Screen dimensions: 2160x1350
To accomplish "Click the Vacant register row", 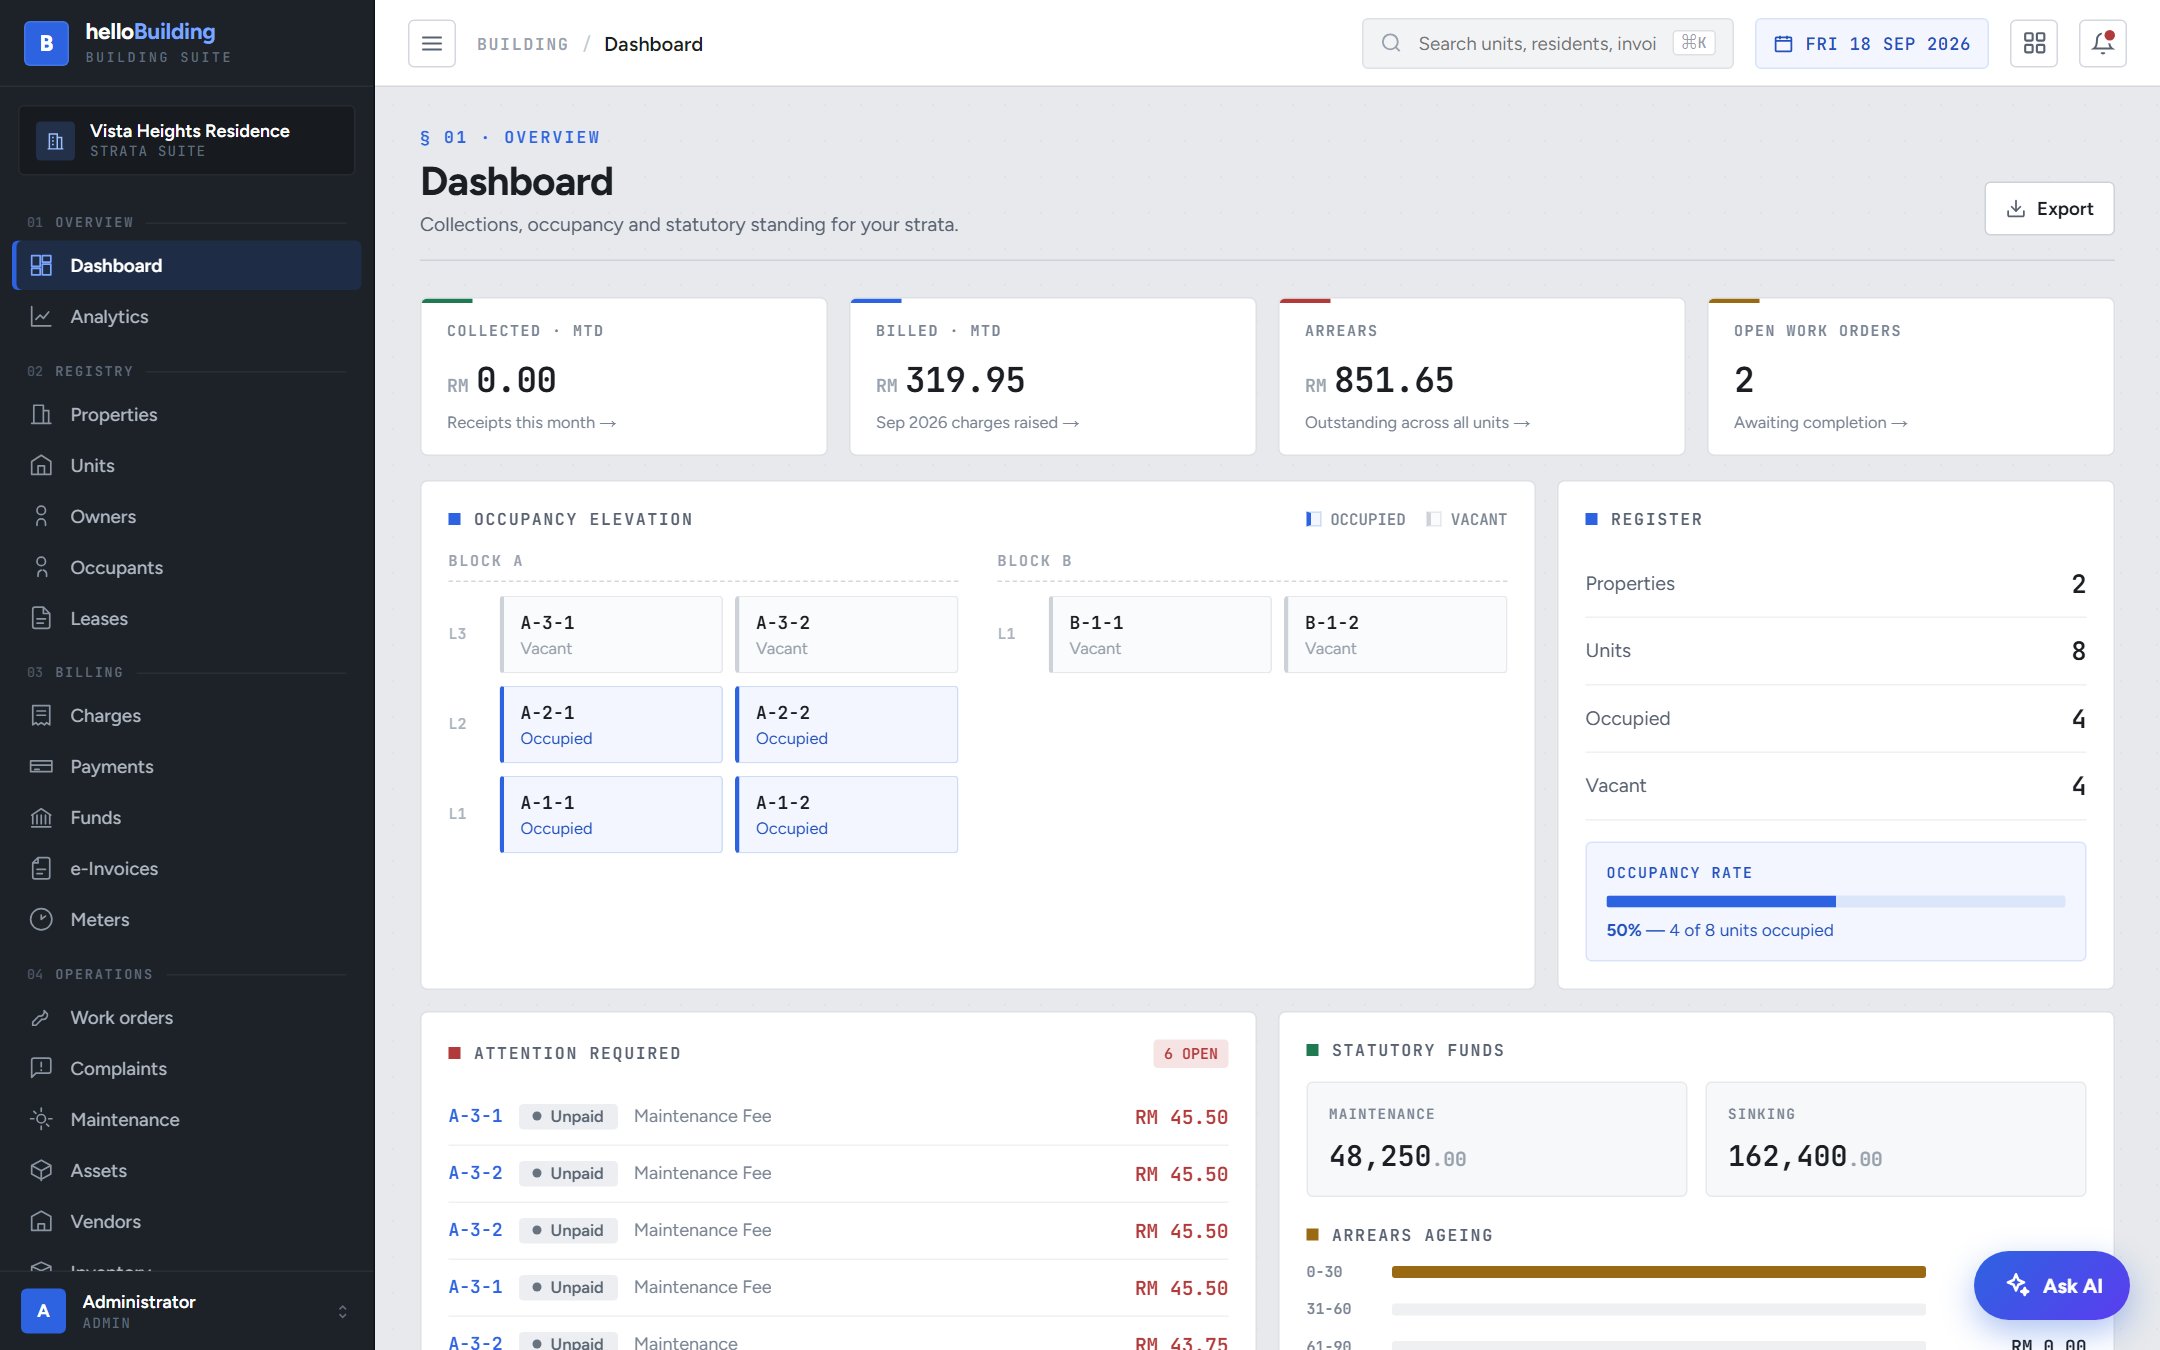I will [1835, 785].
